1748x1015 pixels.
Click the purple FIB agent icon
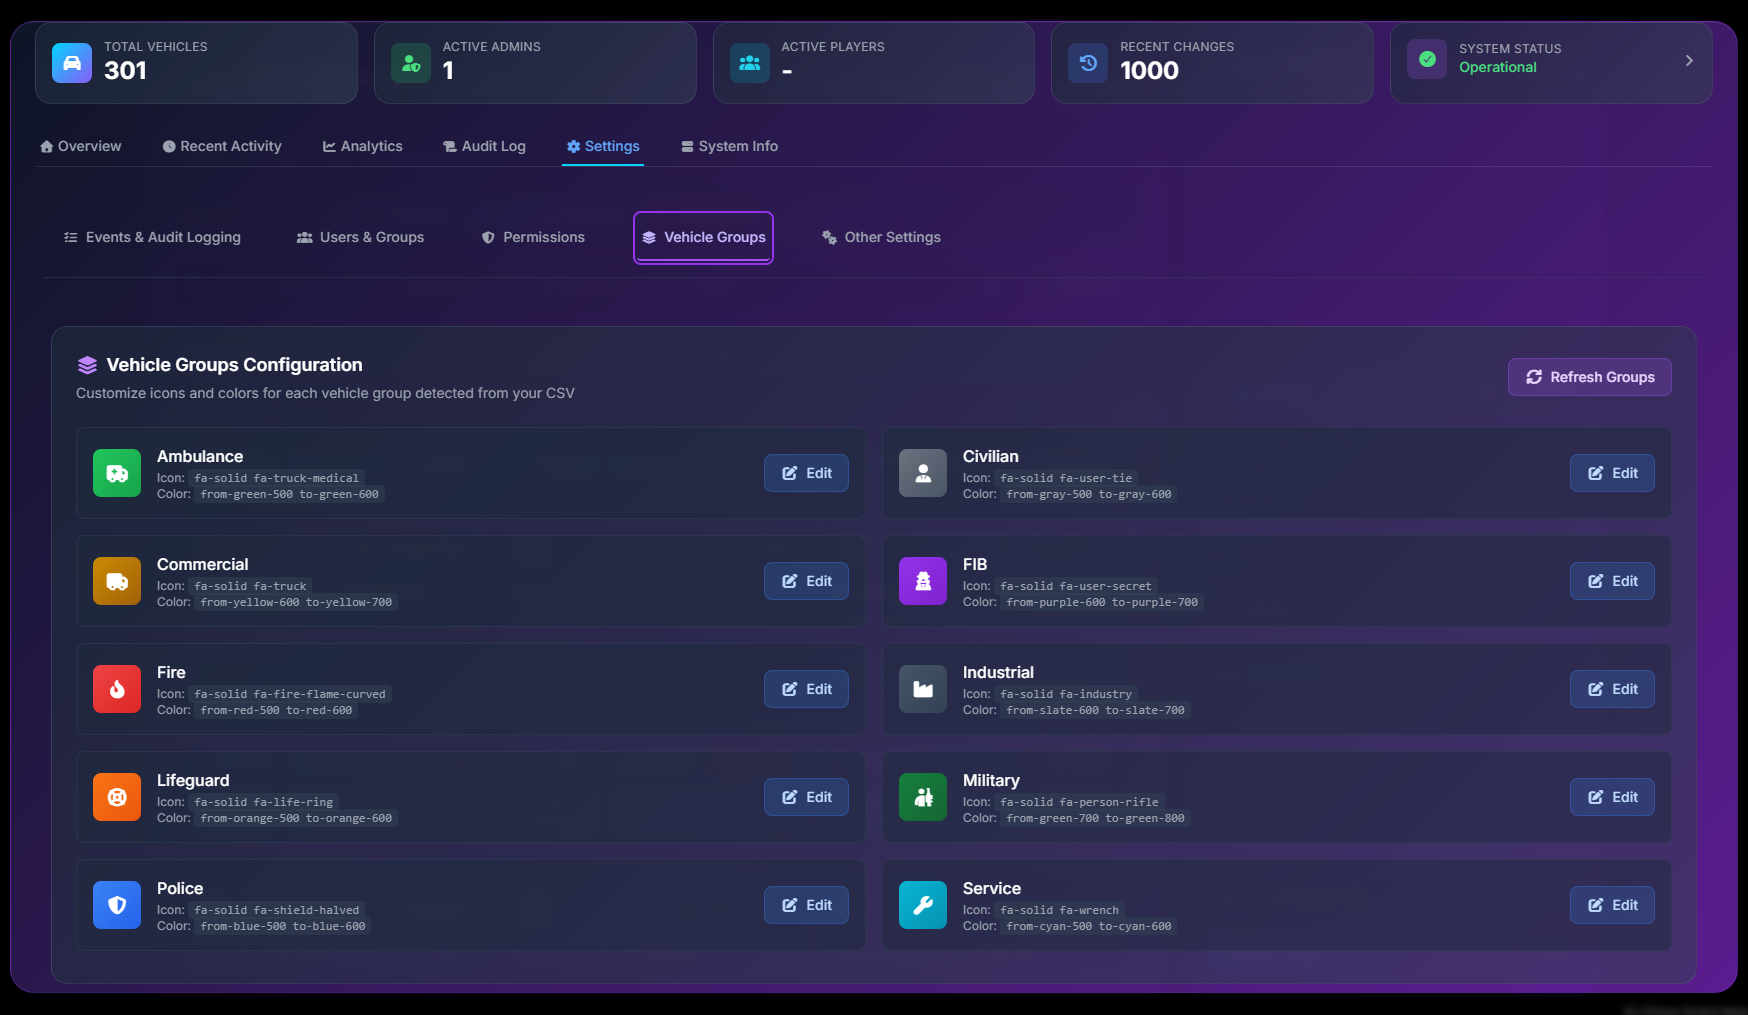coord(922,581)
